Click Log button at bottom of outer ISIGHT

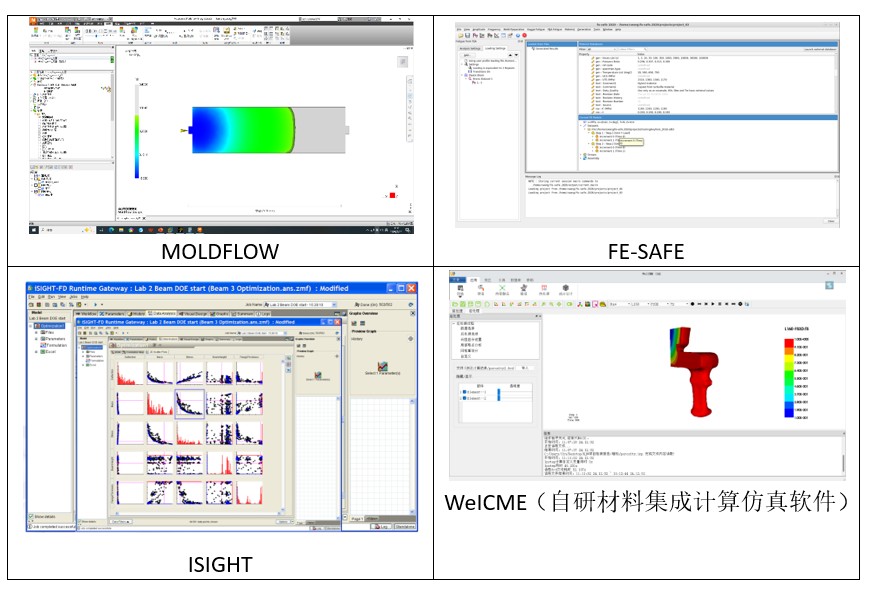(x=381, y=527)
